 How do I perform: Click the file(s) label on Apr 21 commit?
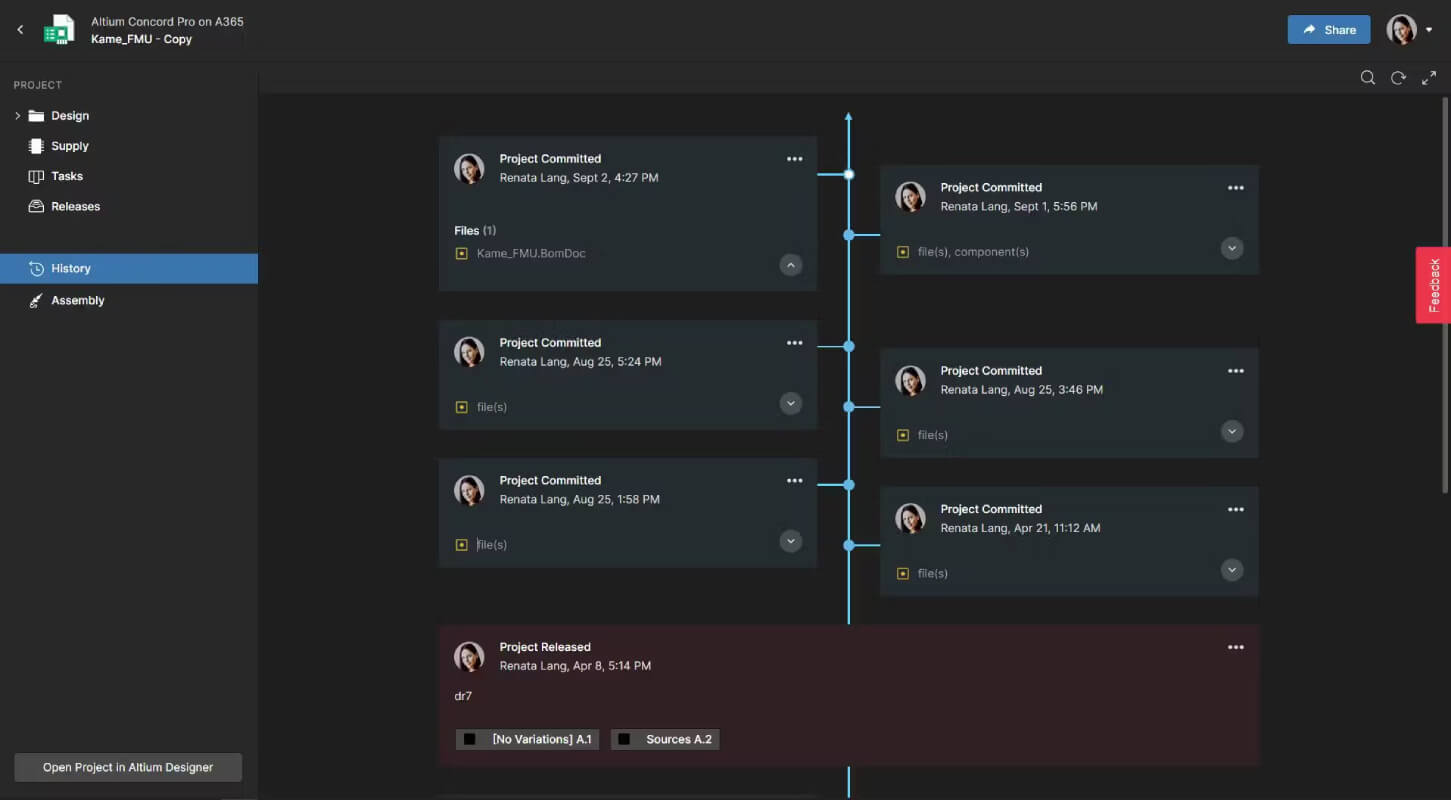pos(933,574)
